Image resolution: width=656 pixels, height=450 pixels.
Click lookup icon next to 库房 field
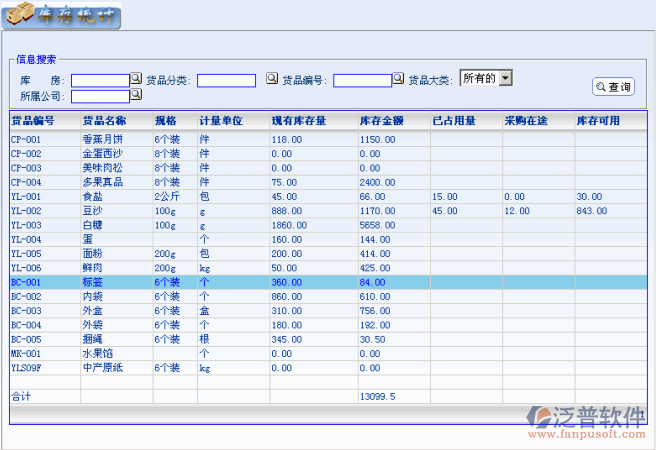tap(137, 78)
